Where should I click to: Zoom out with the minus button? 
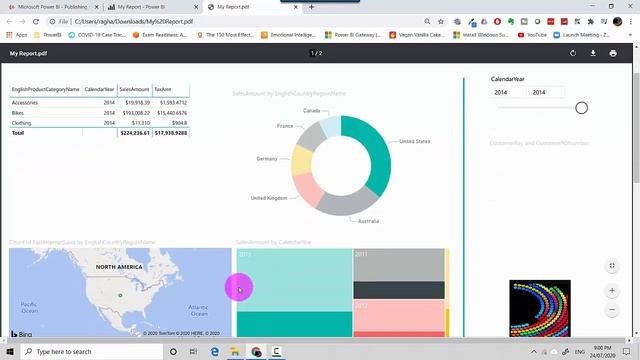pos(612,310)
